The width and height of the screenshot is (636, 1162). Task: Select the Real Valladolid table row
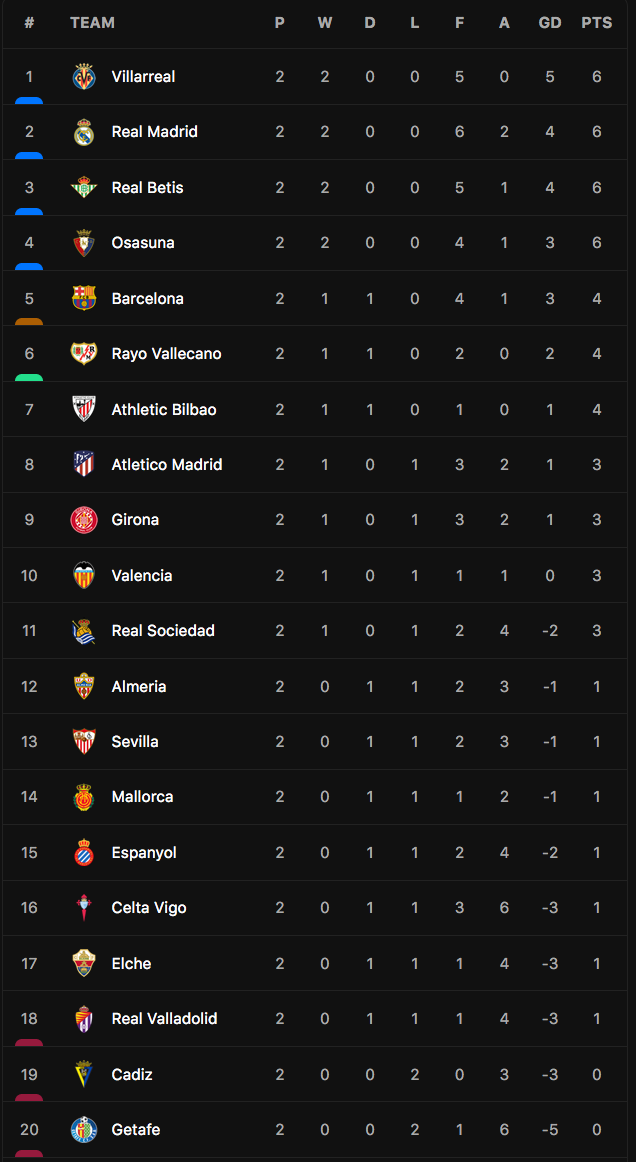click(318, 1018)
